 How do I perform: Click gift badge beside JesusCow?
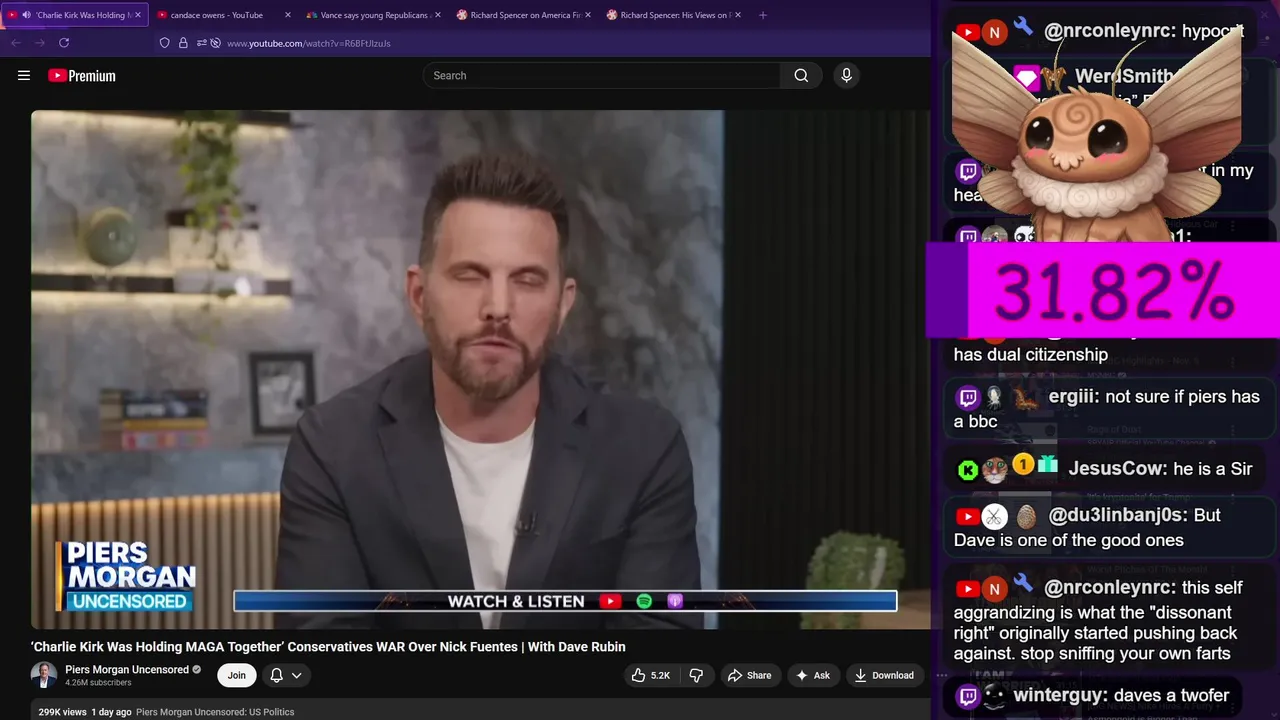pyautogui.click(x=1047, y=465)
